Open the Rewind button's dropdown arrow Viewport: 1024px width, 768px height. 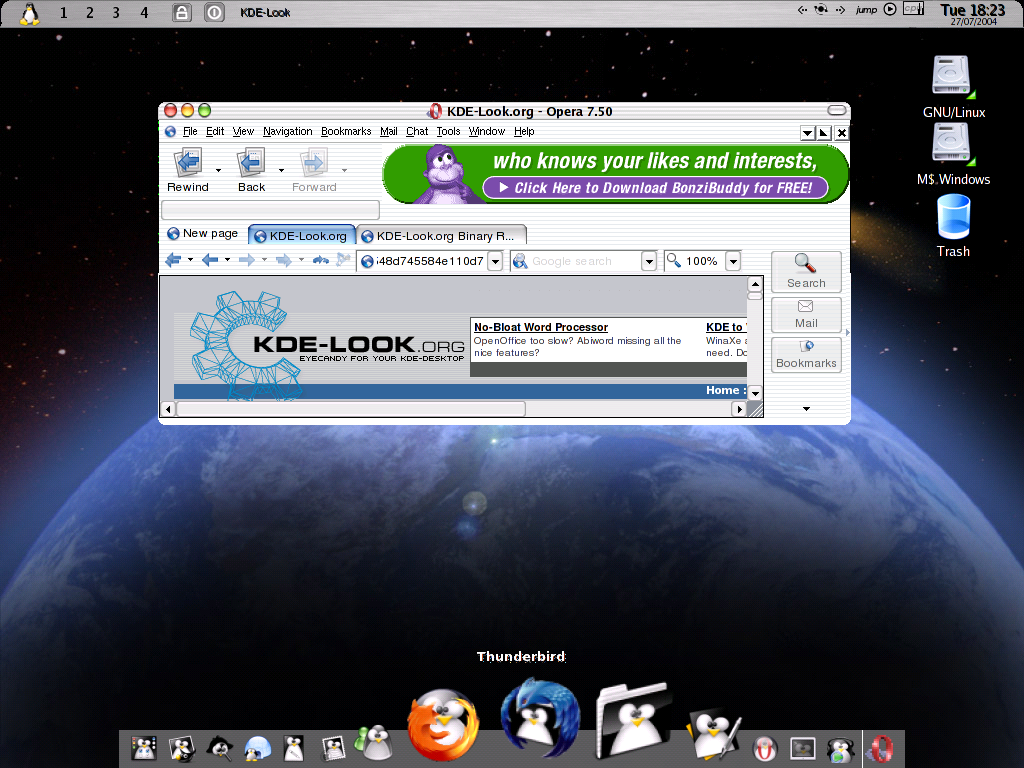[x=219, y=170]
